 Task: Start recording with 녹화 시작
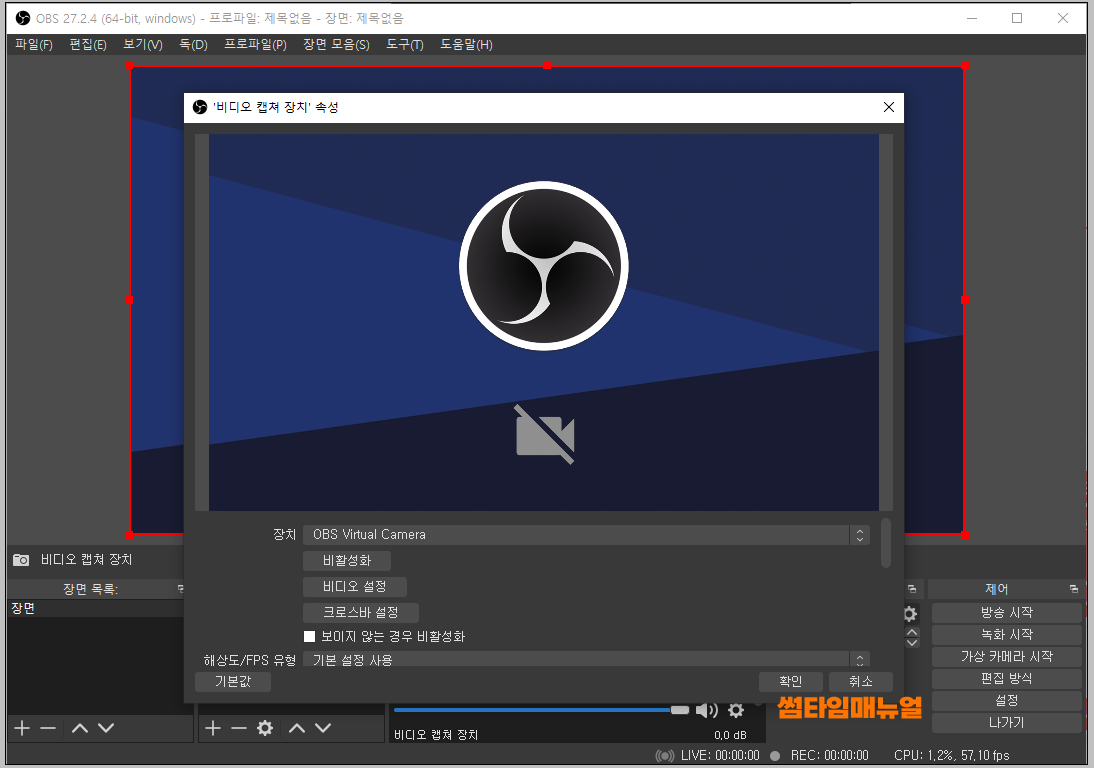click(1006, 635)
